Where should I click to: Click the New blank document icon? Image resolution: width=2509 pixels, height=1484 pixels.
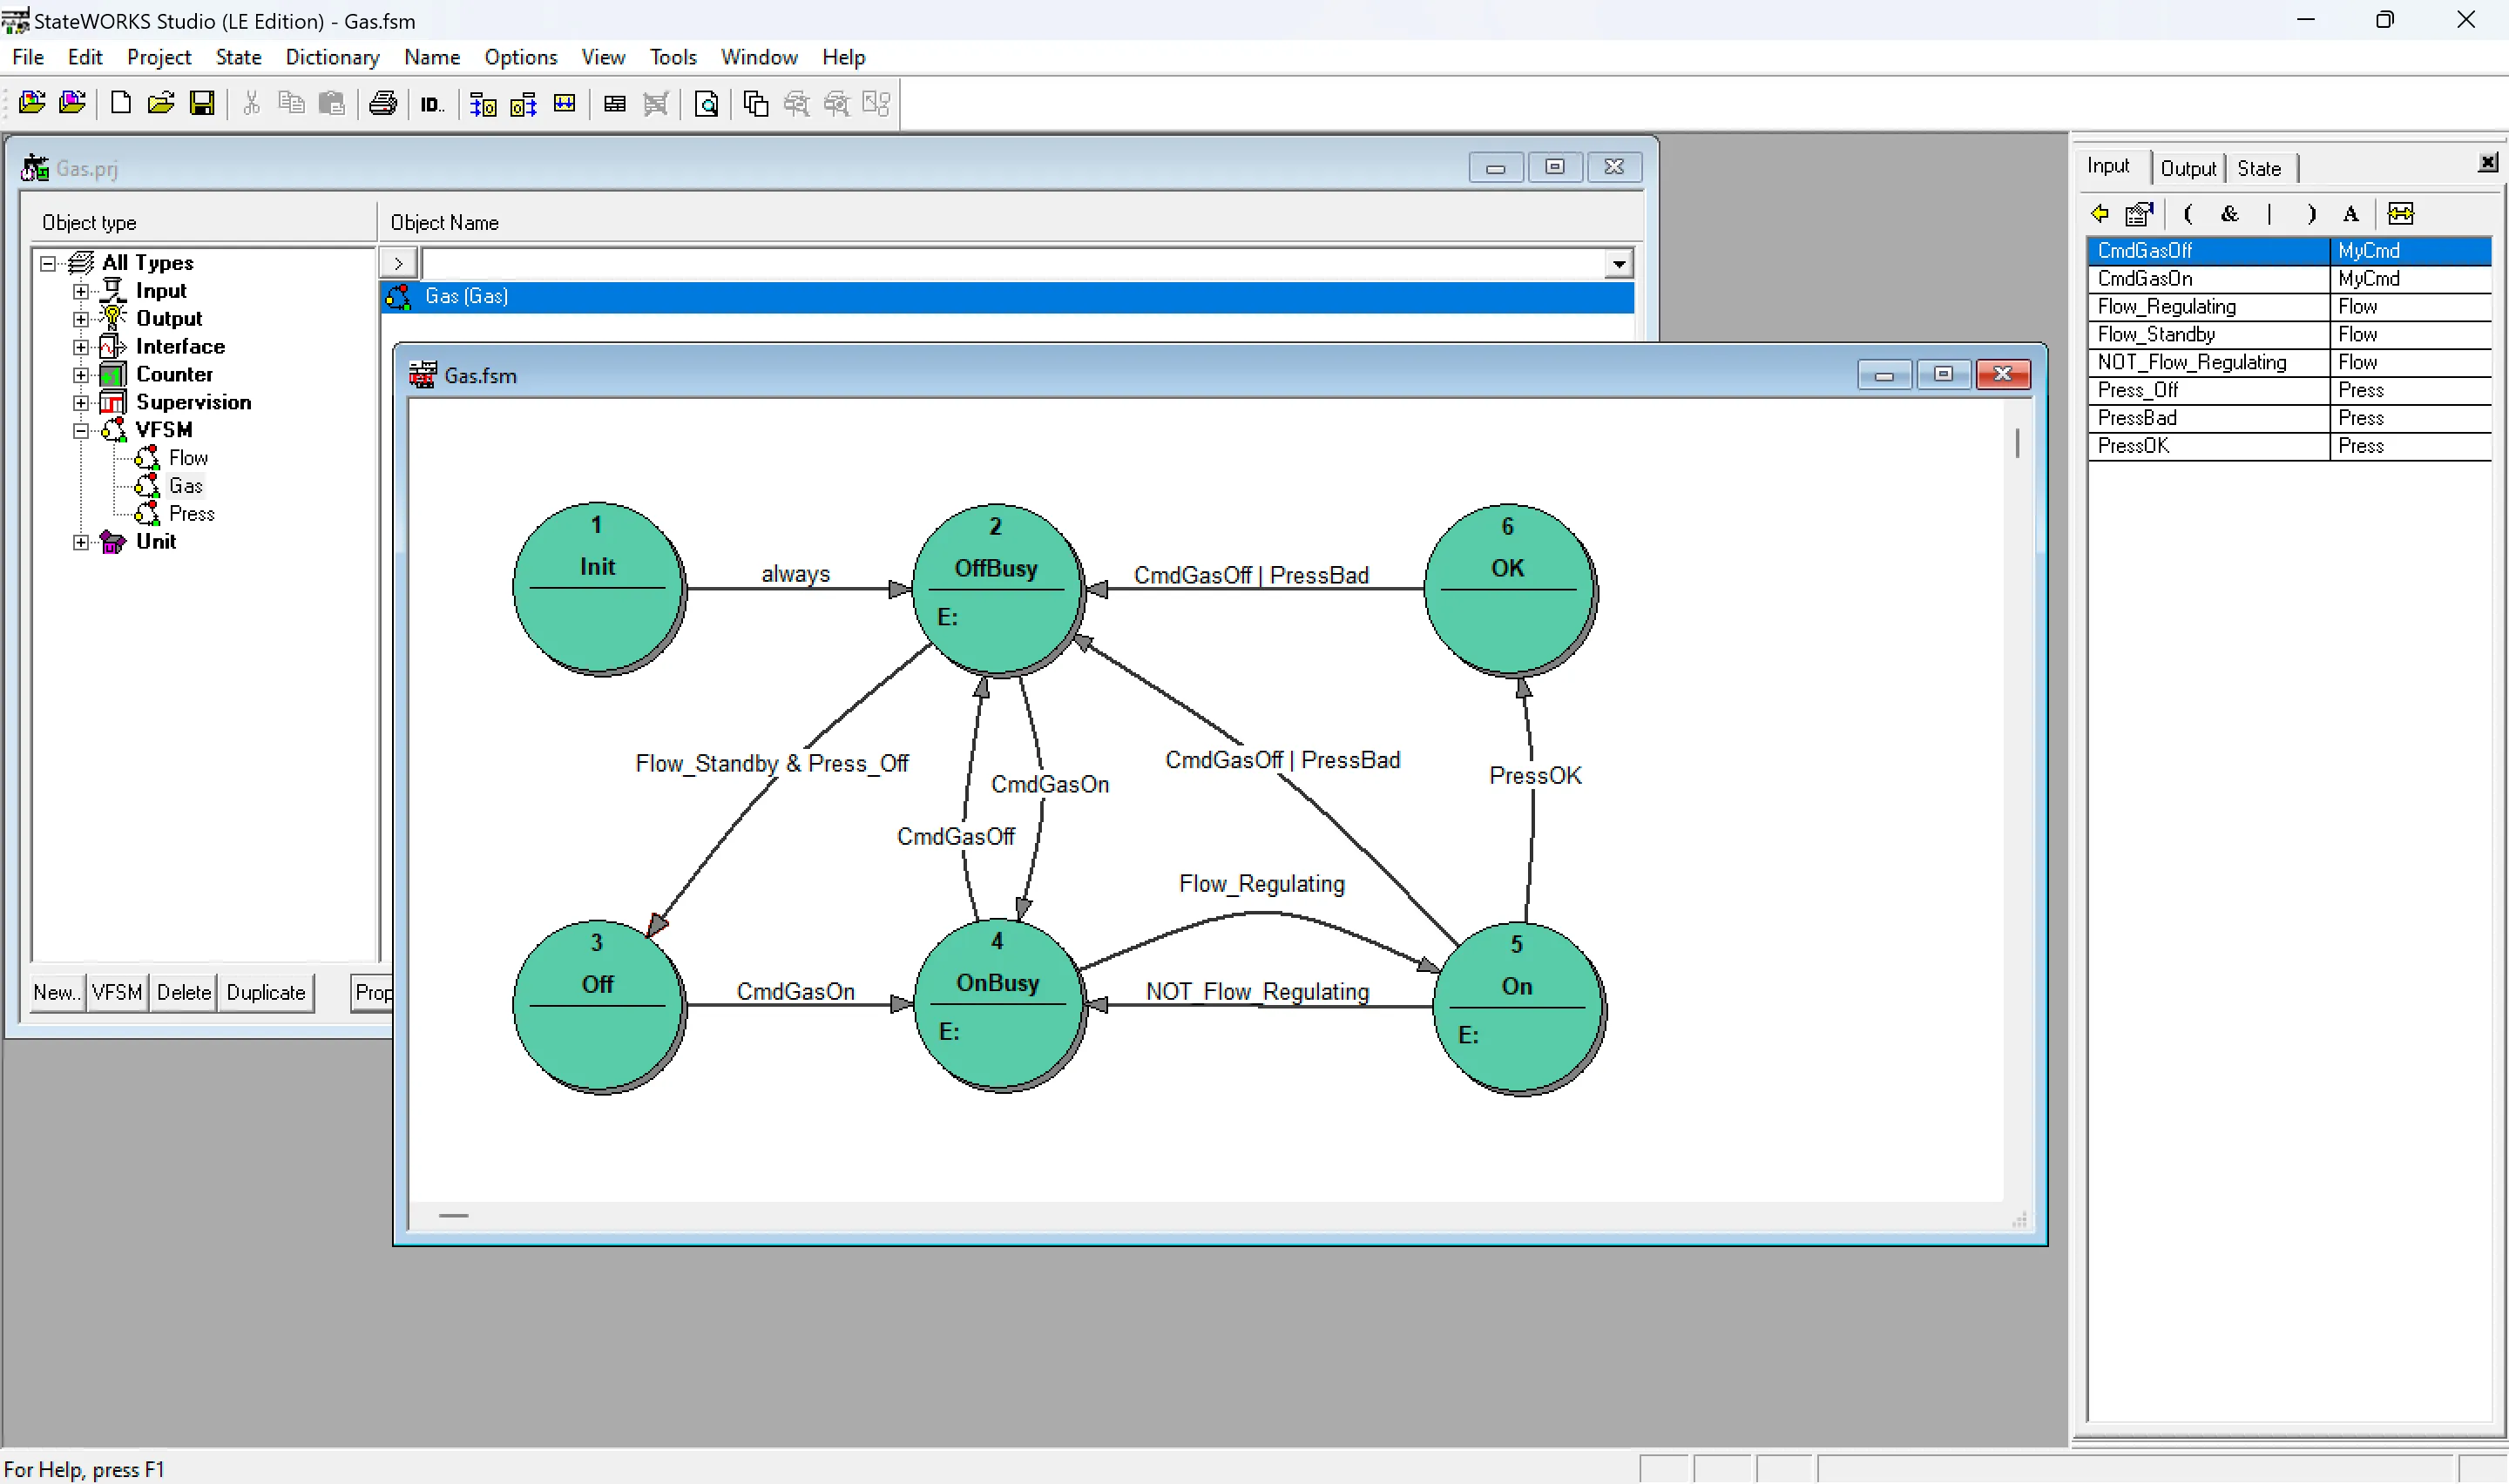pyautogui.click(x=121, y=103)
